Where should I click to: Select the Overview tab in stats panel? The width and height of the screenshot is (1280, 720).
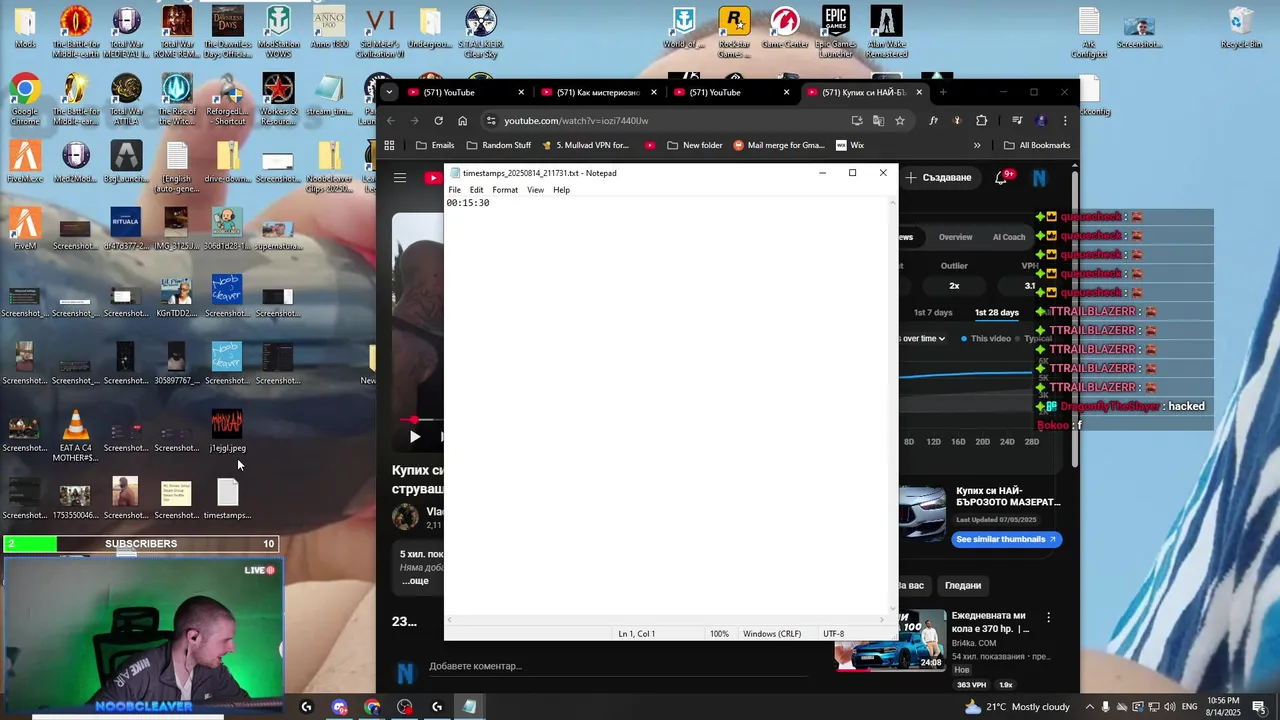pyautogui.click(x=955, y=237)
